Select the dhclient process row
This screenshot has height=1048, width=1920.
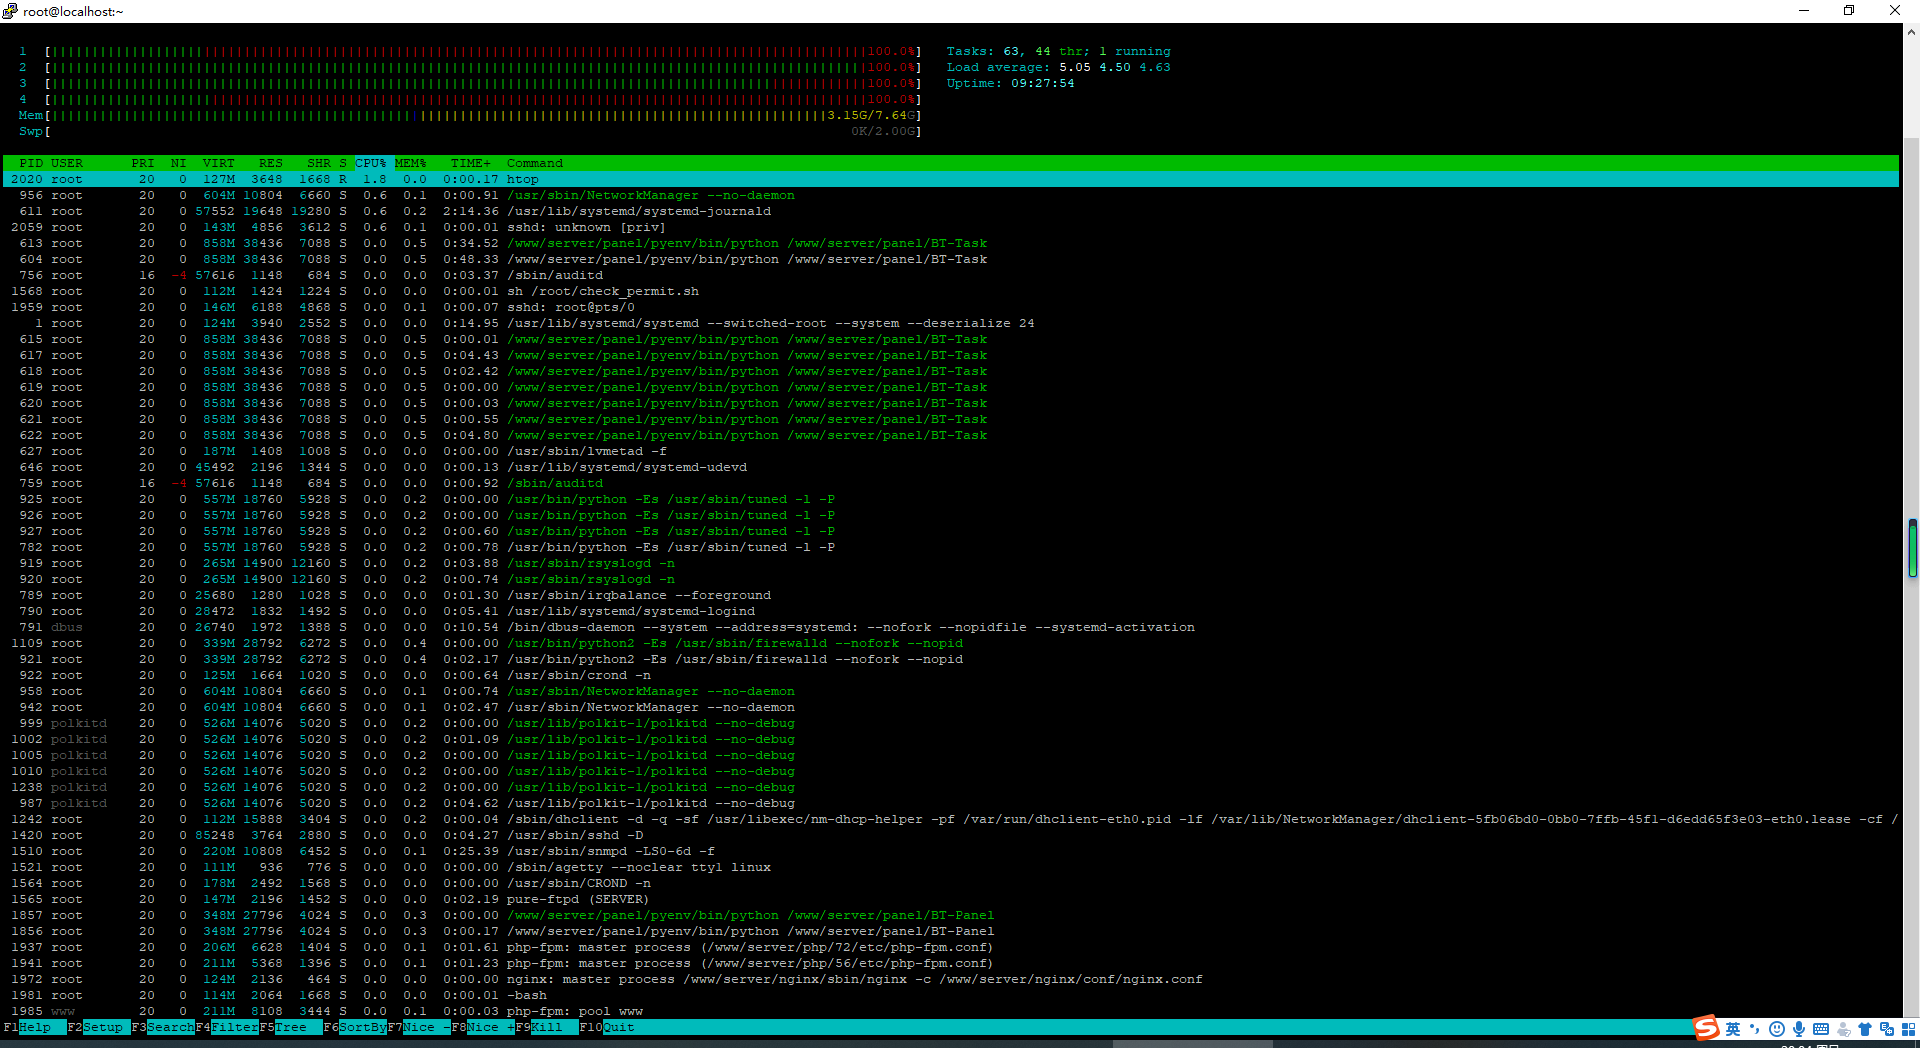[951, 819]
